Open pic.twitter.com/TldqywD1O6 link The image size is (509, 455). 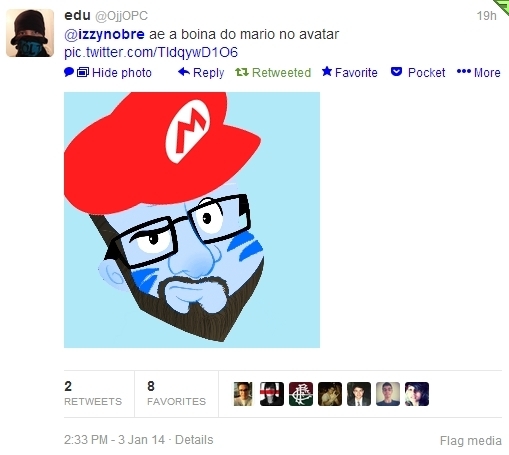[151, 53]
